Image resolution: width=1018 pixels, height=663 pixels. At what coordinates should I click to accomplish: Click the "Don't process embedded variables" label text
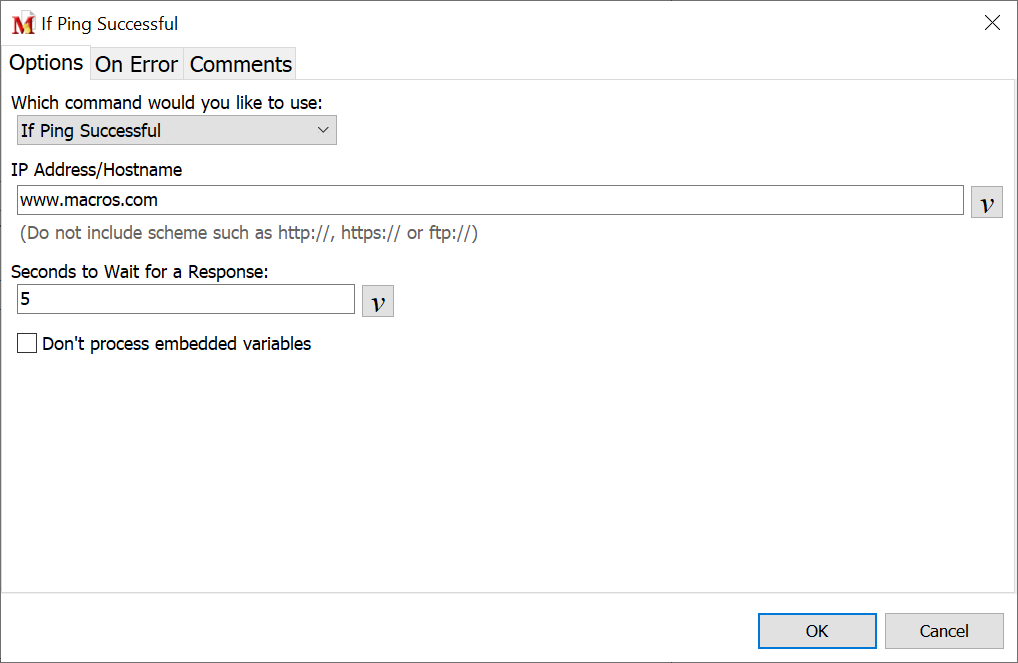[x=176, y=344]
